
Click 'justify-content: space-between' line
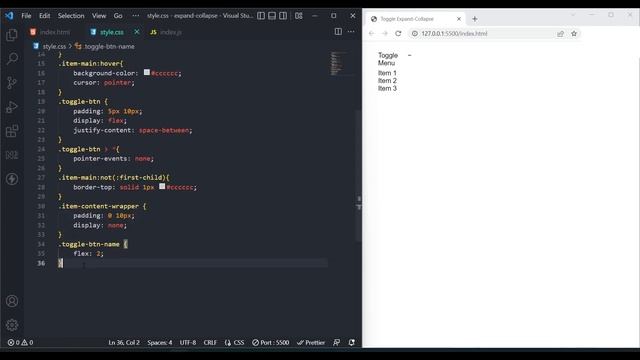(x=133, y=130)
